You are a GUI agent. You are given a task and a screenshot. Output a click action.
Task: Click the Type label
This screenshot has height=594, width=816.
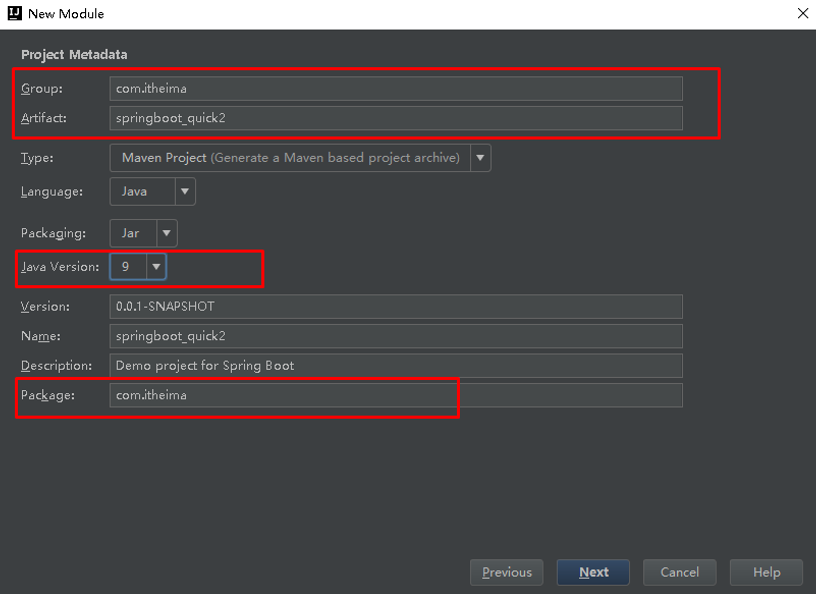click(37, 158)
